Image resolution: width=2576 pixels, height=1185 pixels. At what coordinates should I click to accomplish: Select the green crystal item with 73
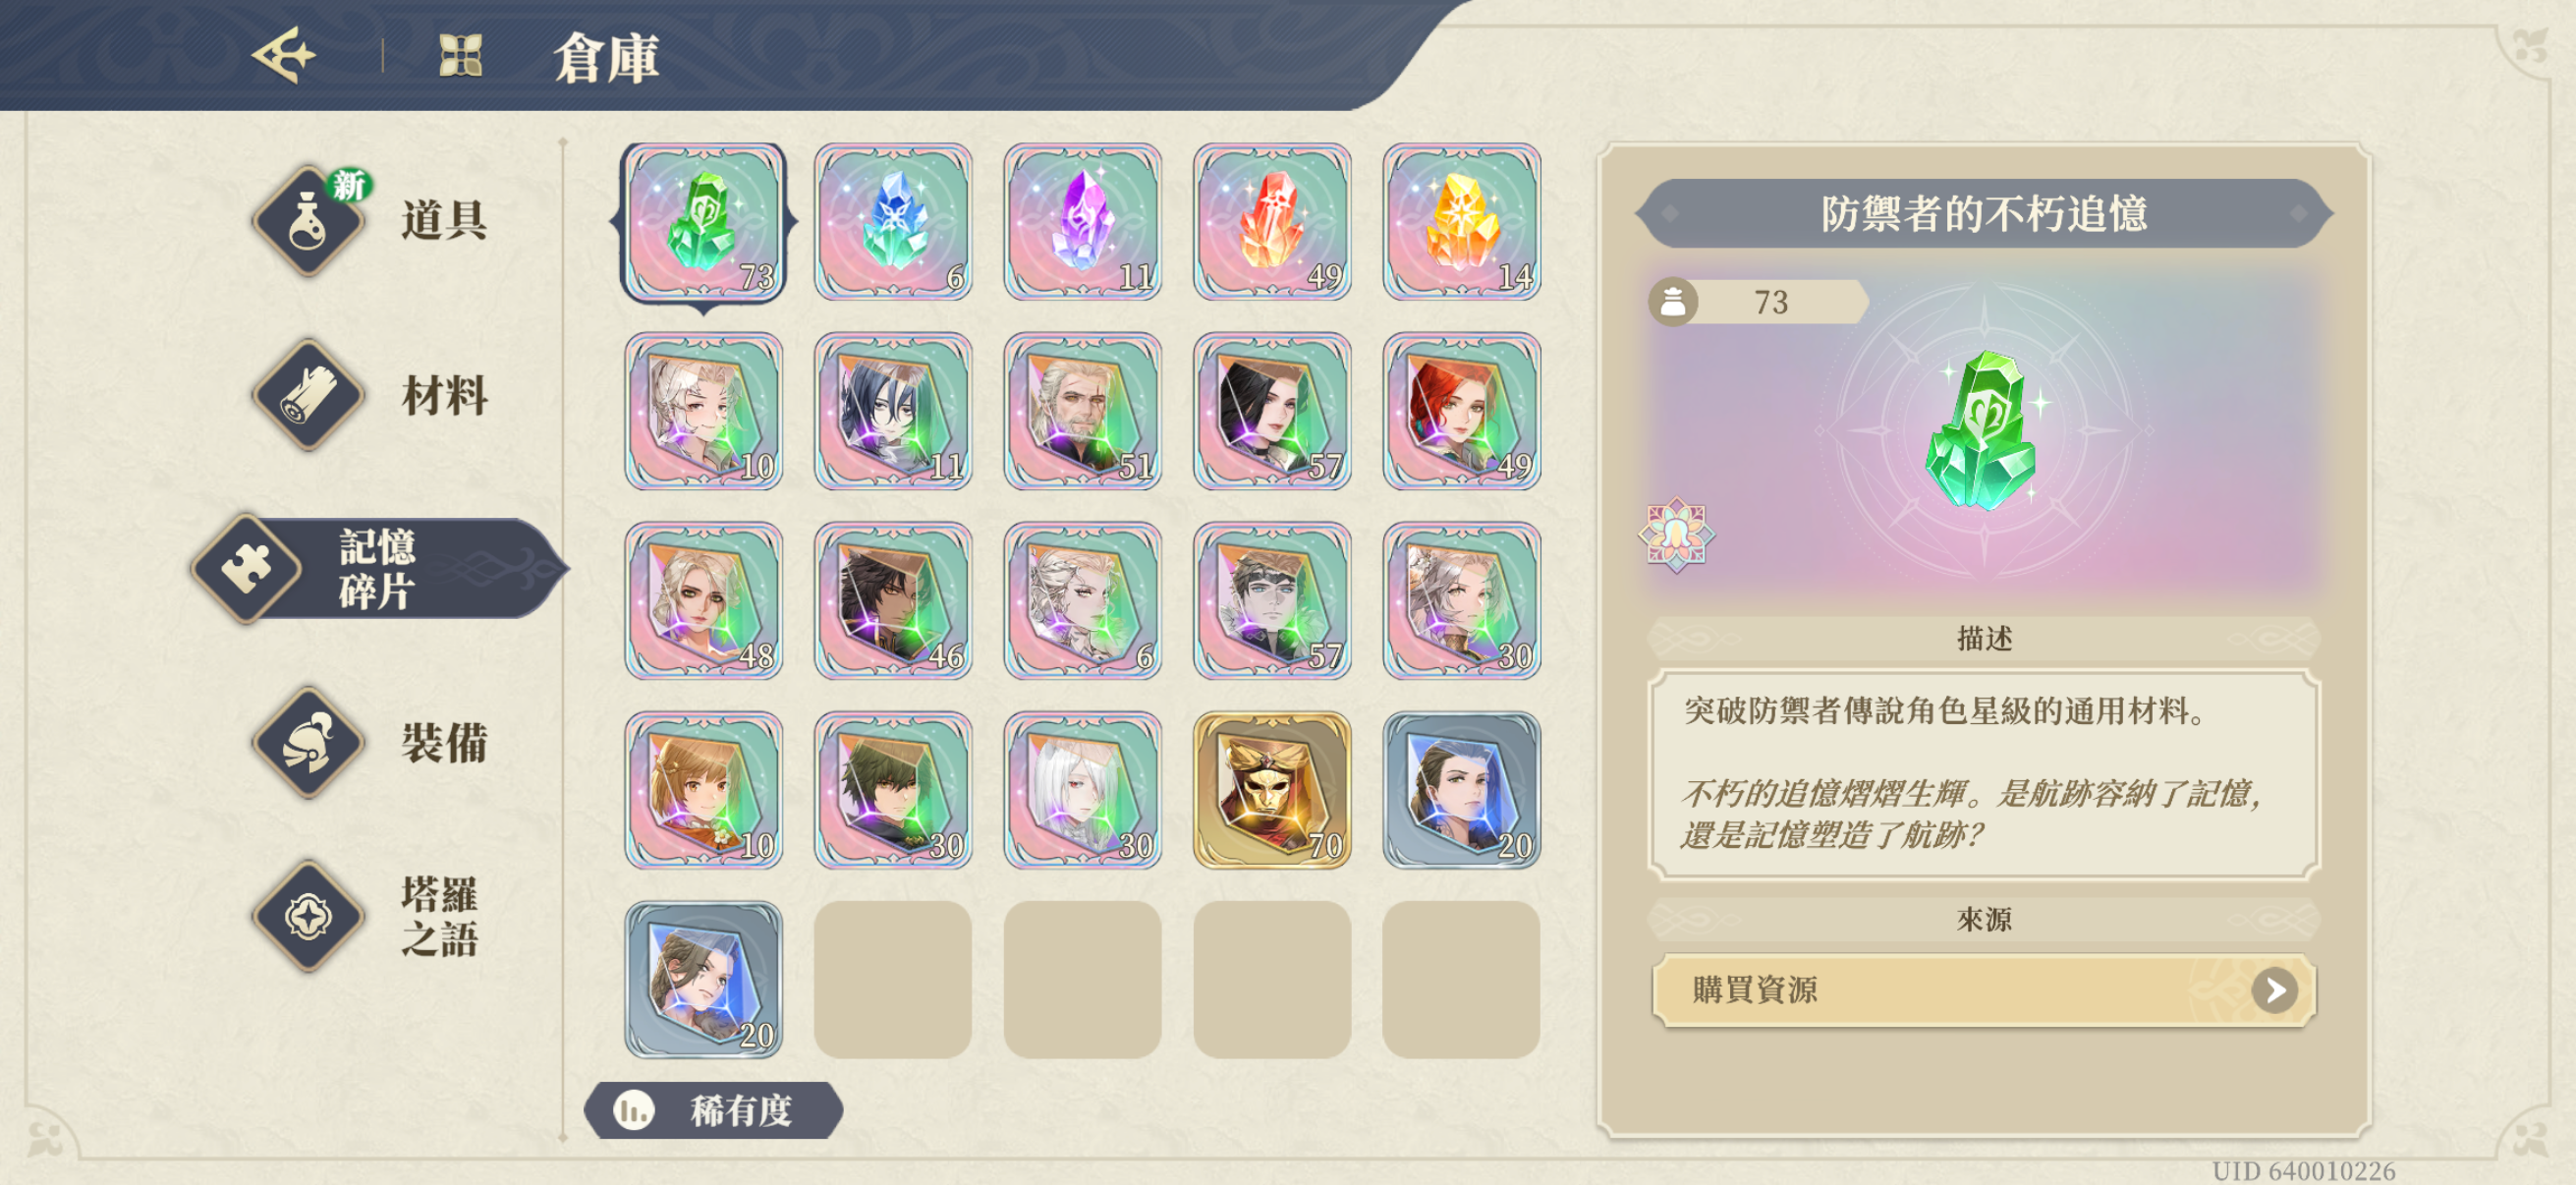tap(704, 222)
